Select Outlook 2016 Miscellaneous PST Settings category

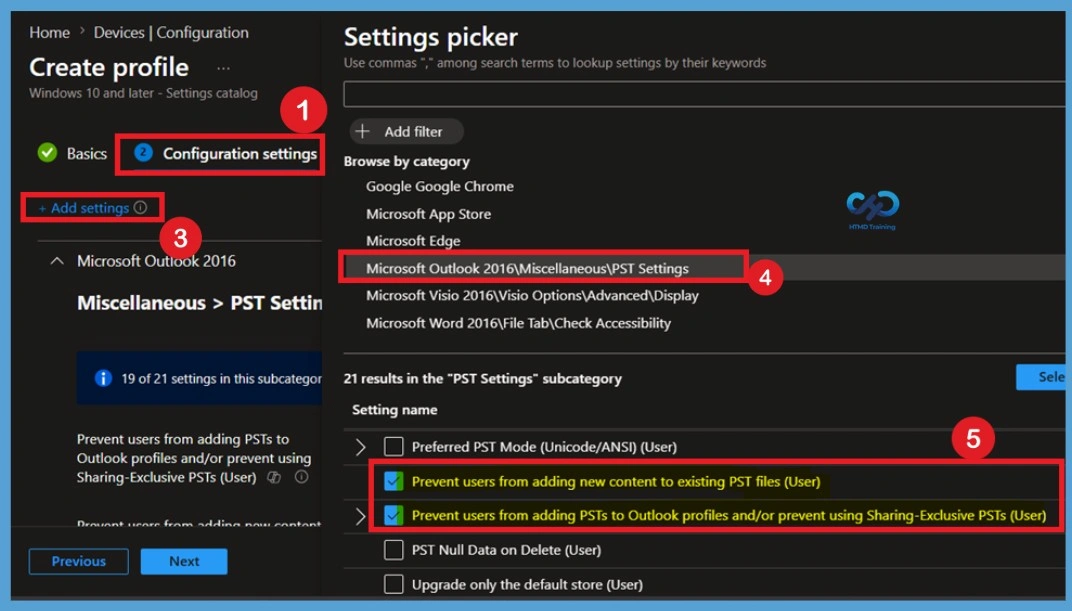527,269
